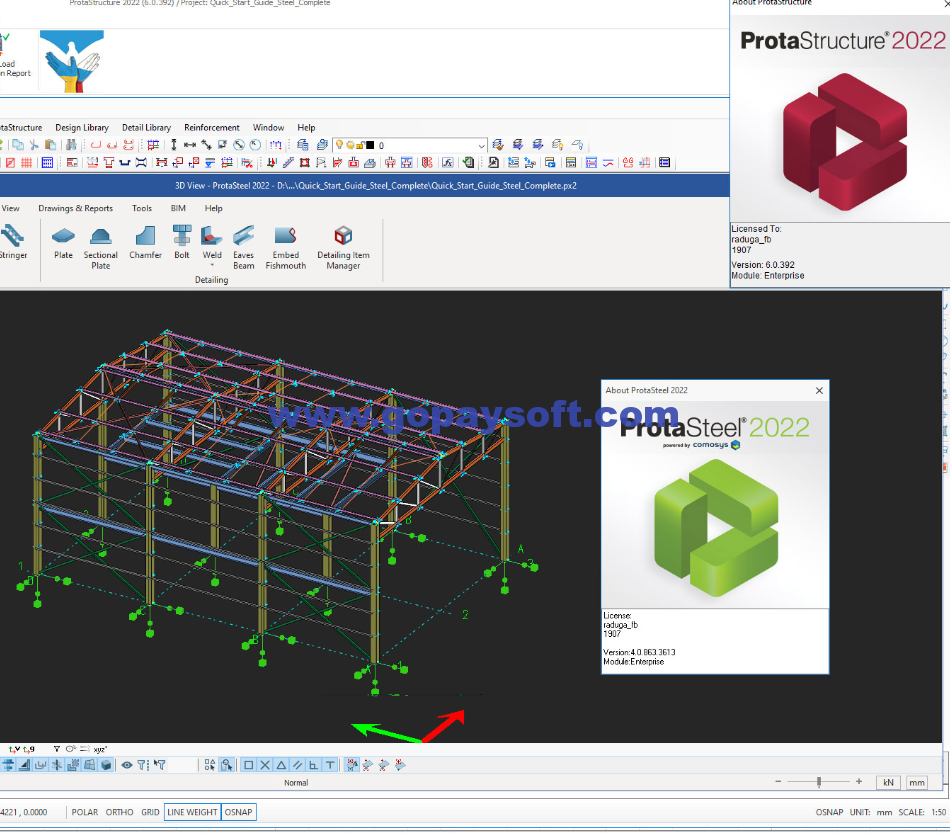Click the plus button beside the slider
Screen dimensions: 950x833
(x=859, y=782)
